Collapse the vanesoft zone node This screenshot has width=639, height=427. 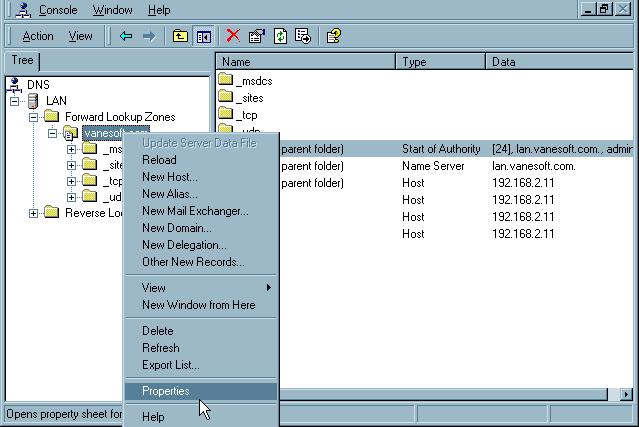tap(52, 133)
